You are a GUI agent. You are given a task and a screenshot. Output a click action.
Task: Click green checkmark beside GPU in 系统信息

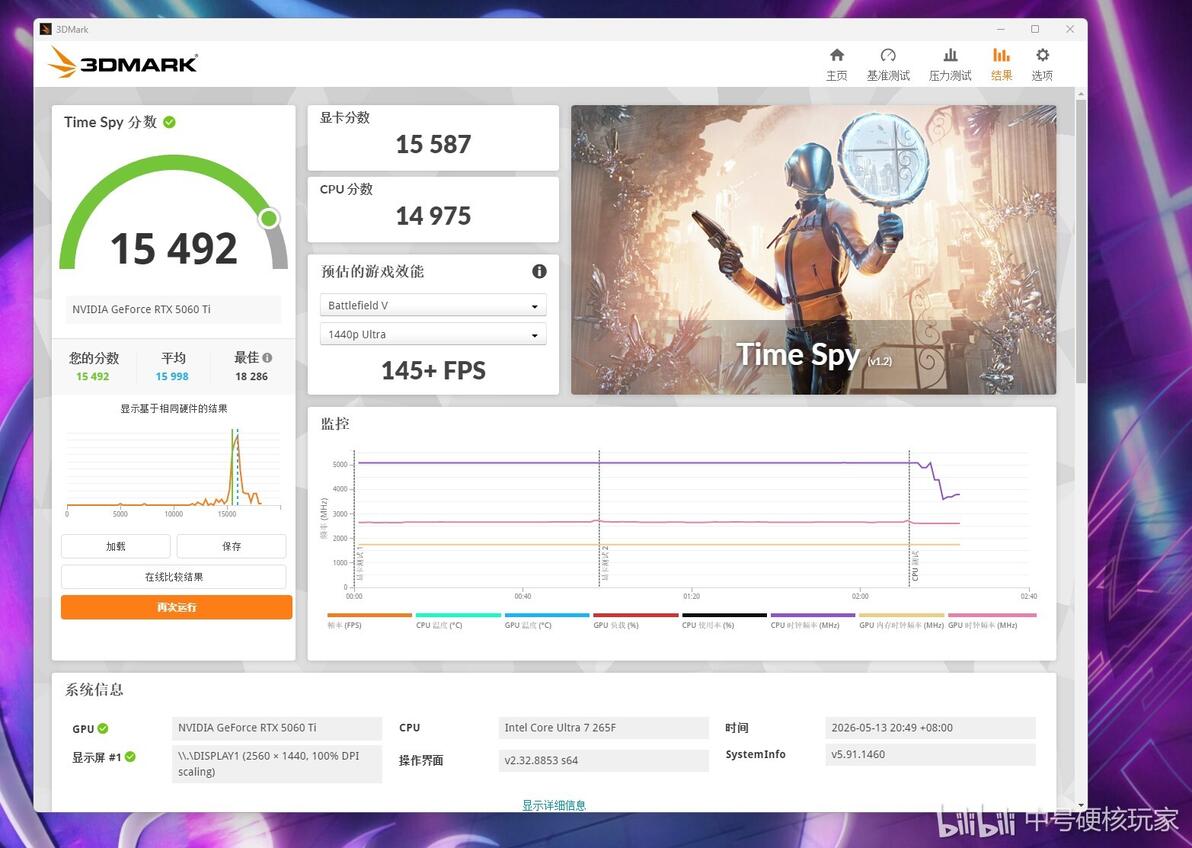(103, 729)
